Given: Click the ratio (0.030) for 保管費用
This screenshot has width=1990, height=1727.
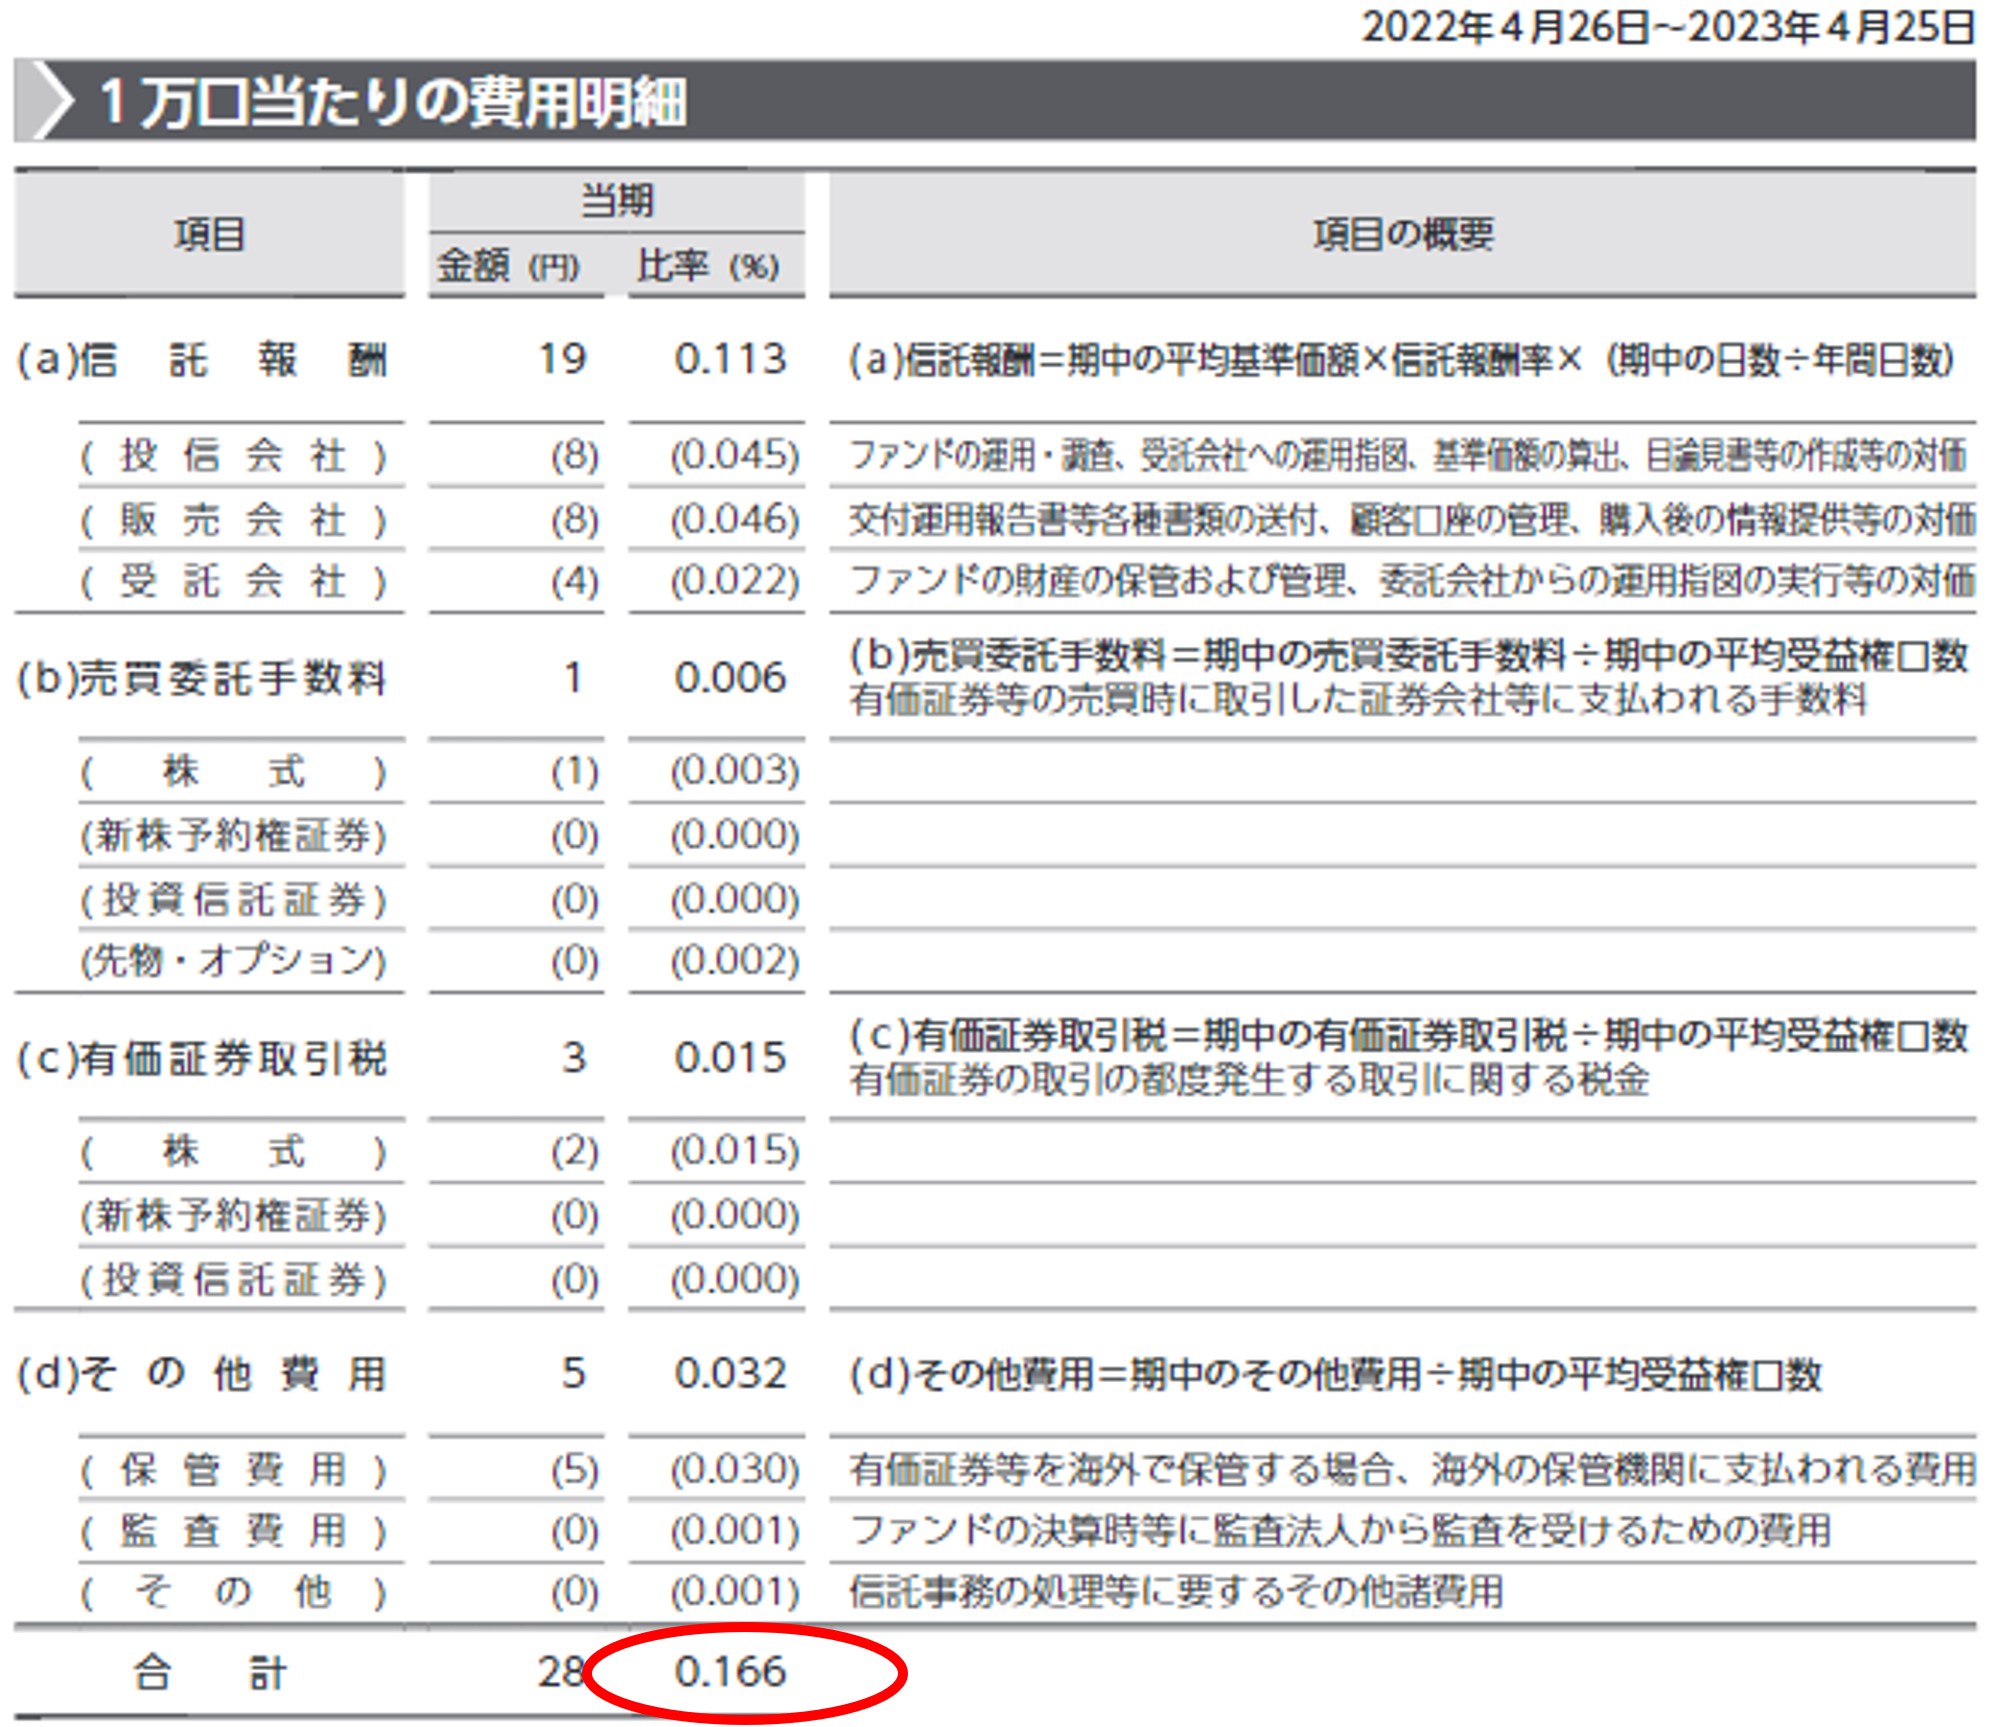Looking at the screenshot, I should [x=735, y=1469].
